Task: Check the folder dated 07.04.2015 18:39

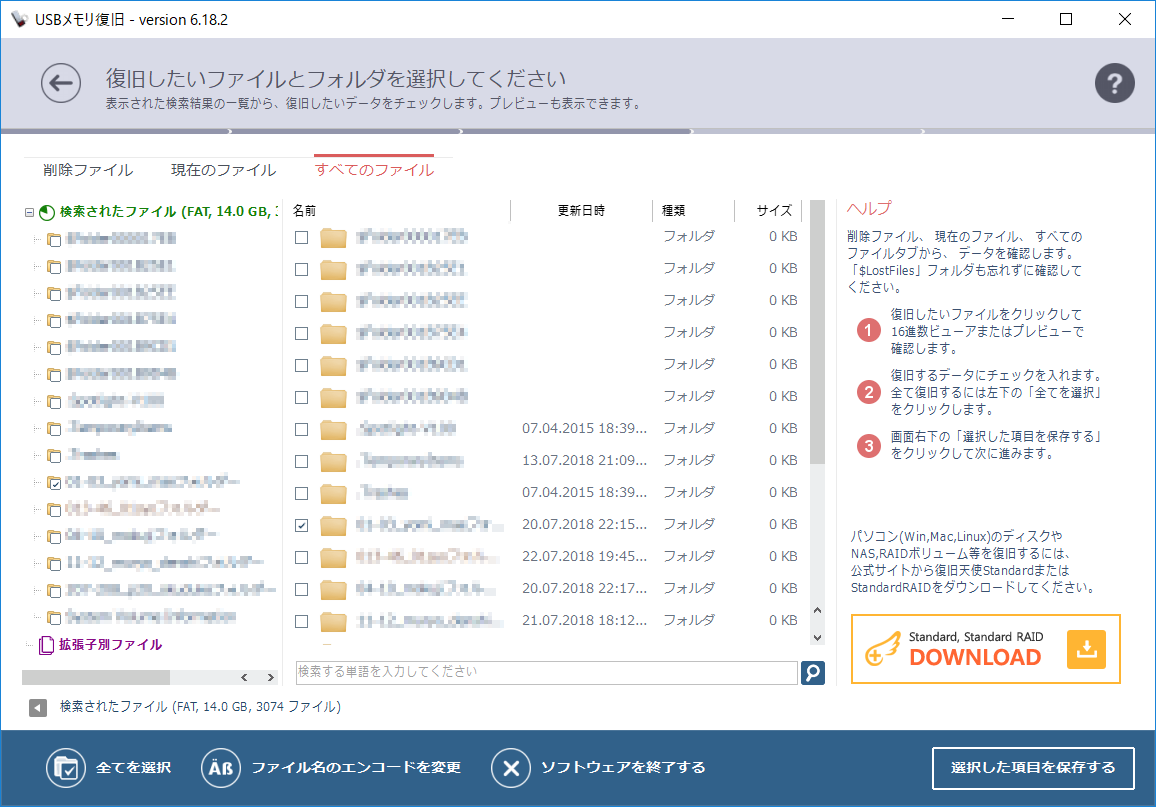Action: (x=301, y=428)
